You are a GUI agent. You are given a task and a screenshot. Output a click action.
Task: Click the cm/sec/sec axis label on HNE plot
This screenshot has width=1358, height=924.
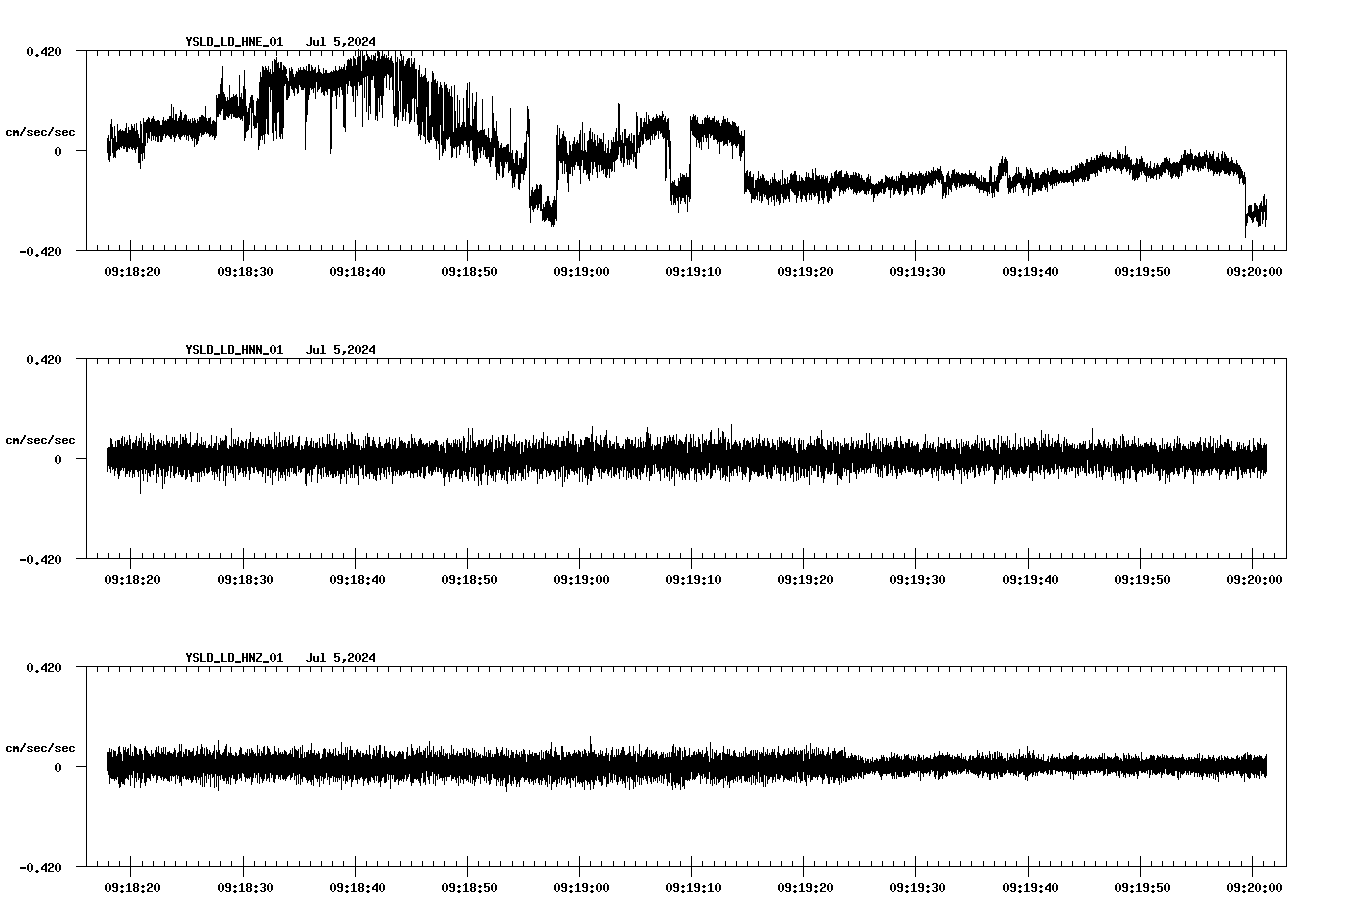coord(41,132)
